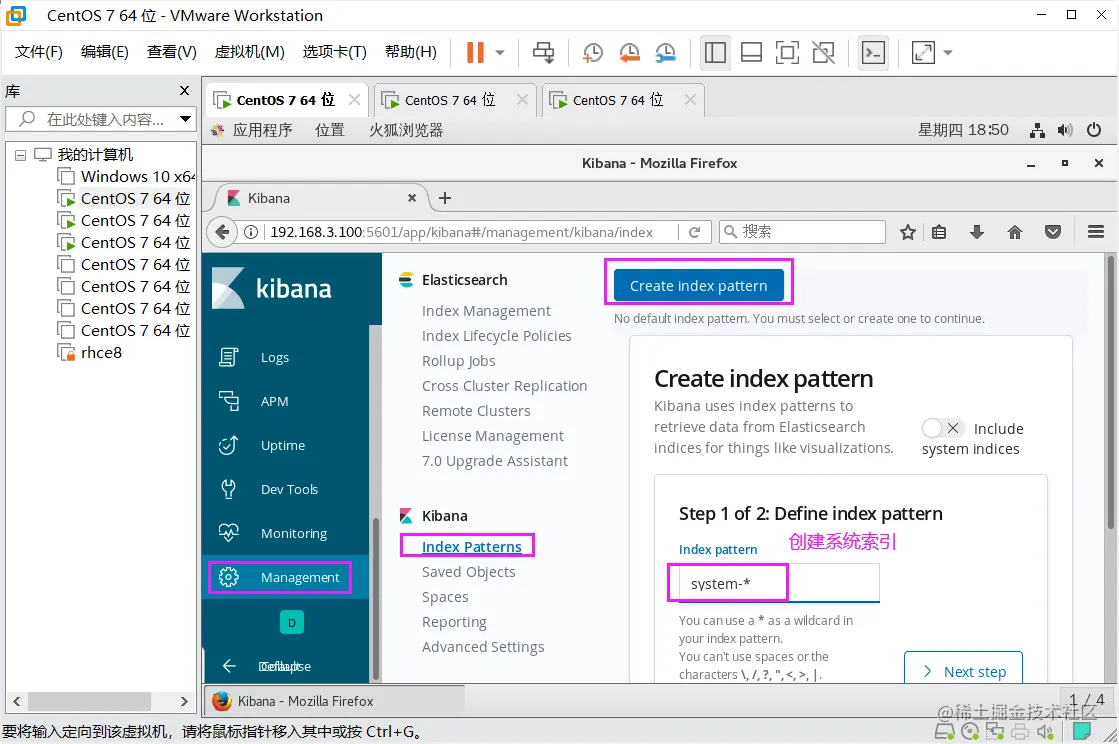Click the GNOME network status icon
The height and width of the screenshot is (744, 1119).
pos(1037,130)
